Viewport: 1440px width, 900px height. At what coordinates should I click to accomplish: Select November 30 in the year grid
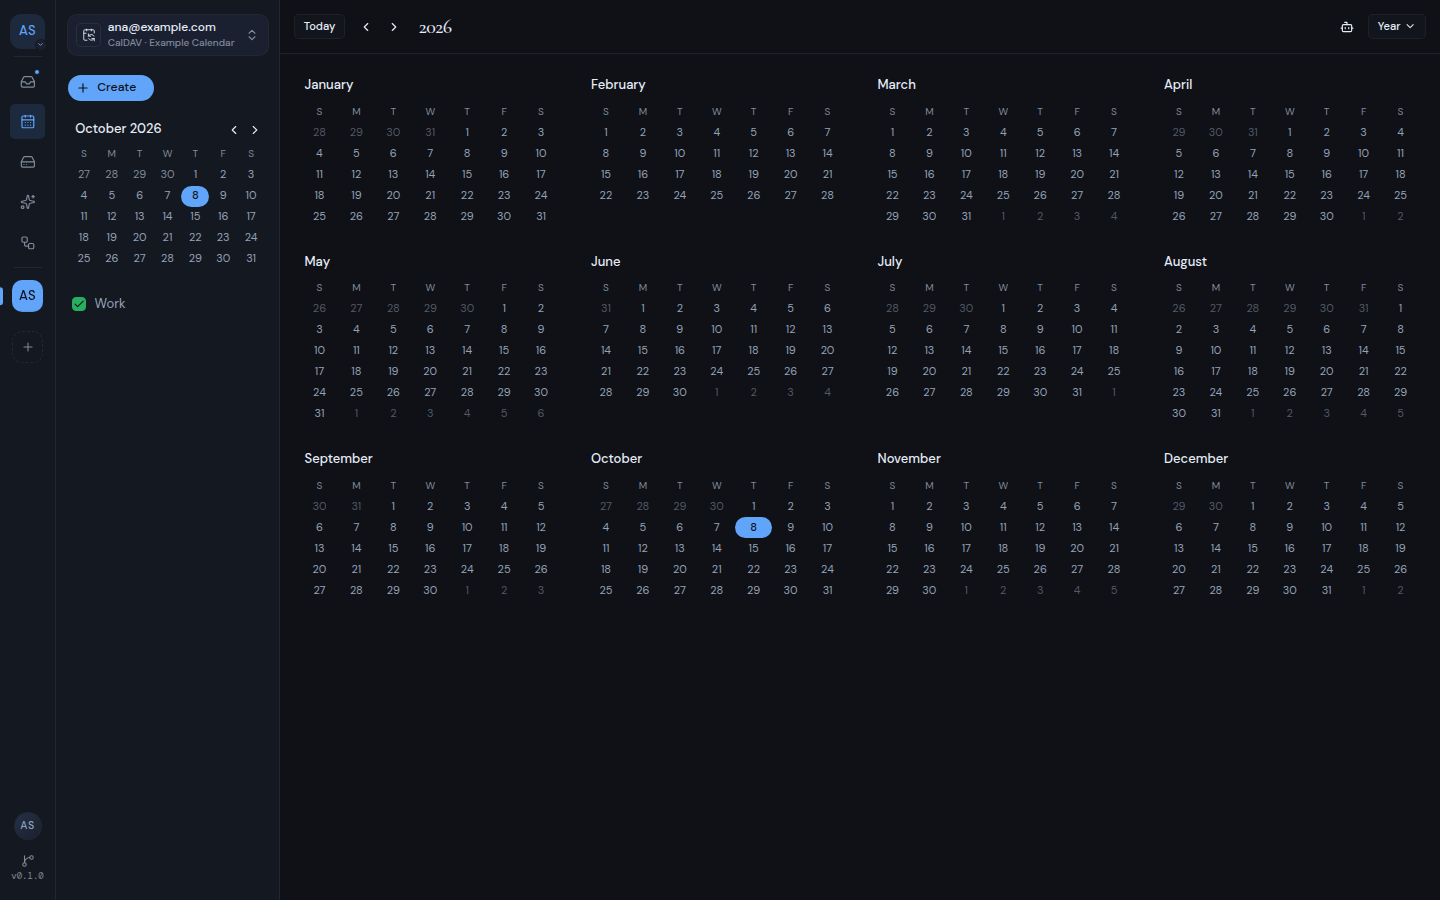coord(929,591)
